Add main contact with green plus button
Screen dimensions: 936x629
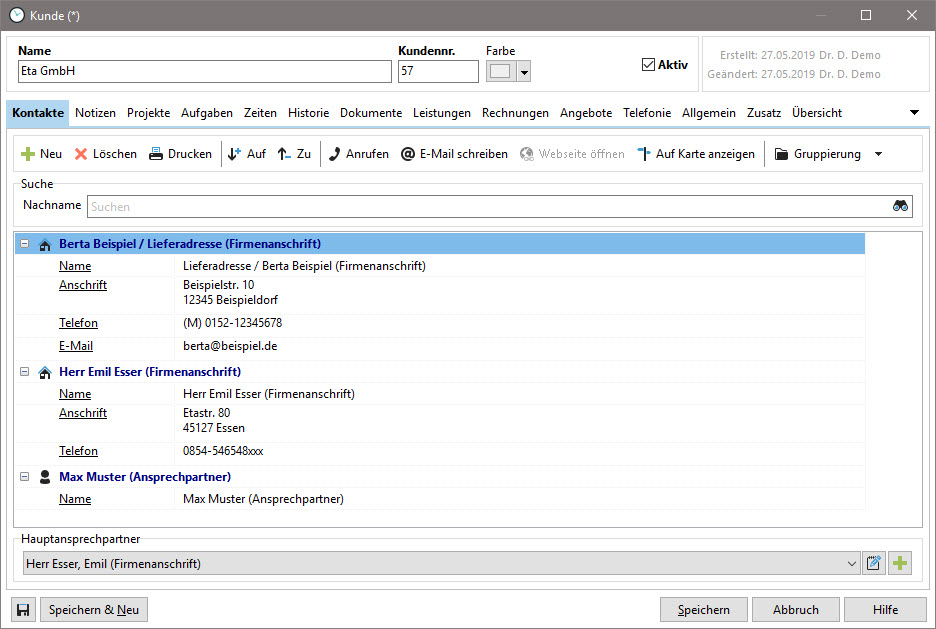[x=900, y=563]
